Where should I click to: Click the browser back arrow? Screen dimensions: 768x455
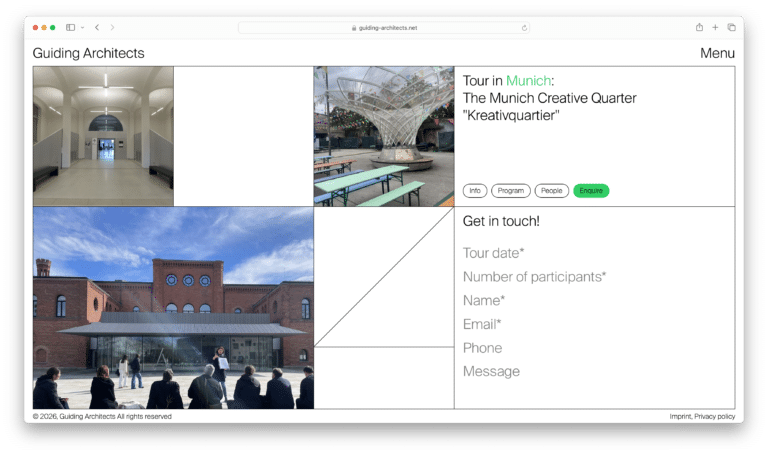point(97,27)
